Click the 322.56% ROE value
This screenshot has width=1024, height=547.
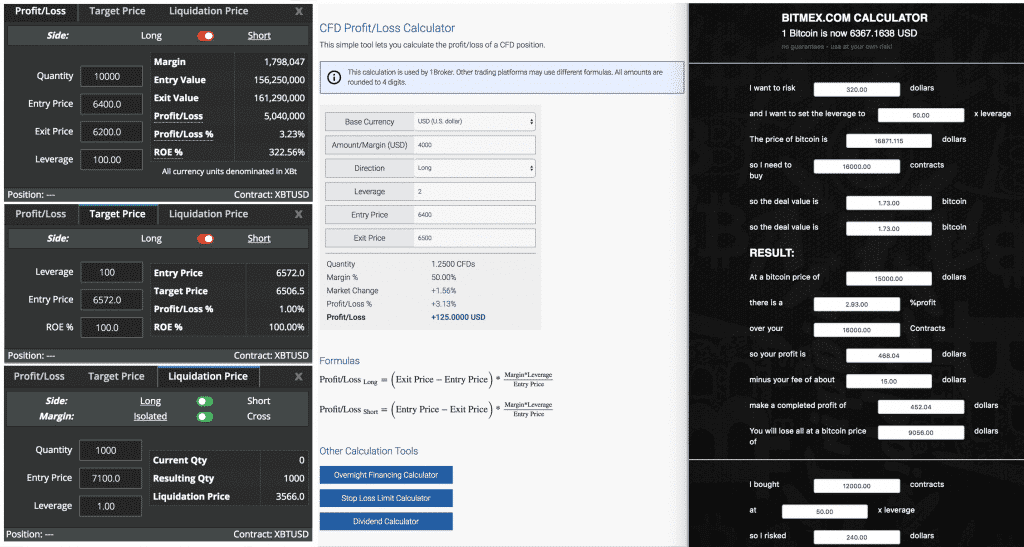(x=287, y=152)
